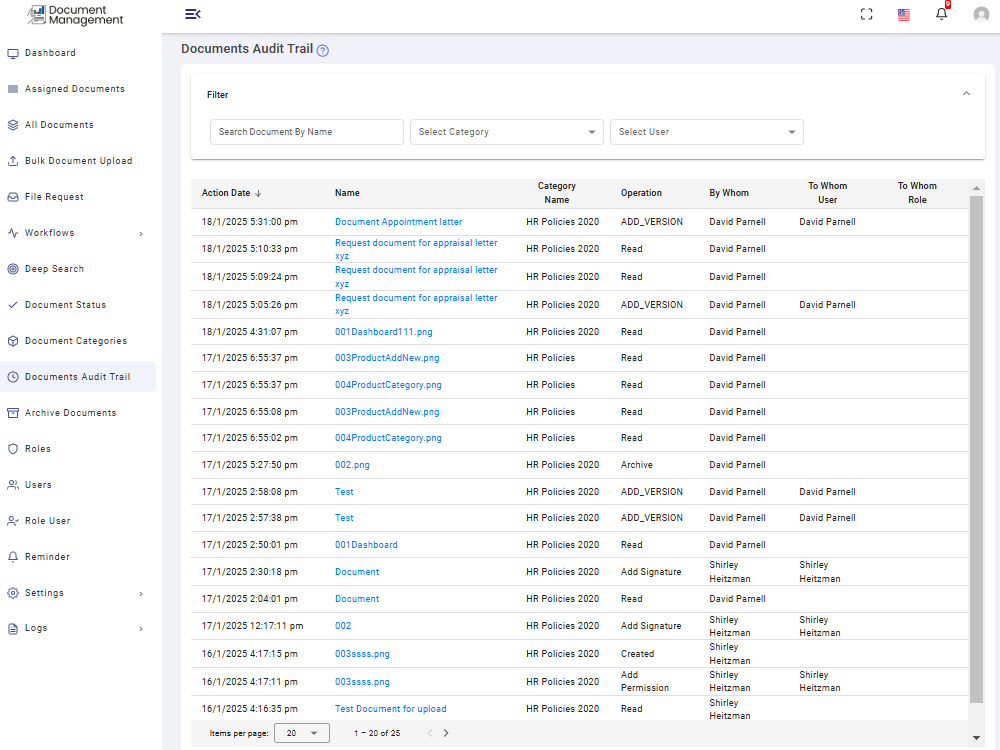Screen dimensions: 1000x750
Task: Click the Reminder bell icon in sidebar
Action: click(13, 557)
